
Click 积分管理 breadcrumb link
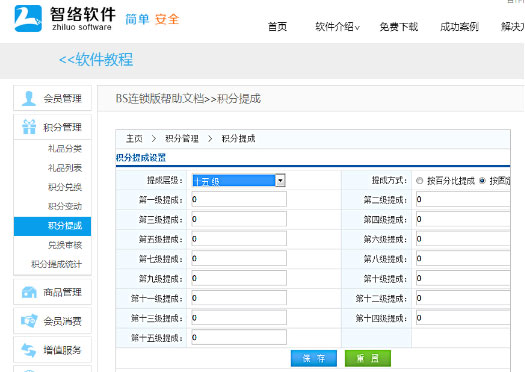pos(182,139)
